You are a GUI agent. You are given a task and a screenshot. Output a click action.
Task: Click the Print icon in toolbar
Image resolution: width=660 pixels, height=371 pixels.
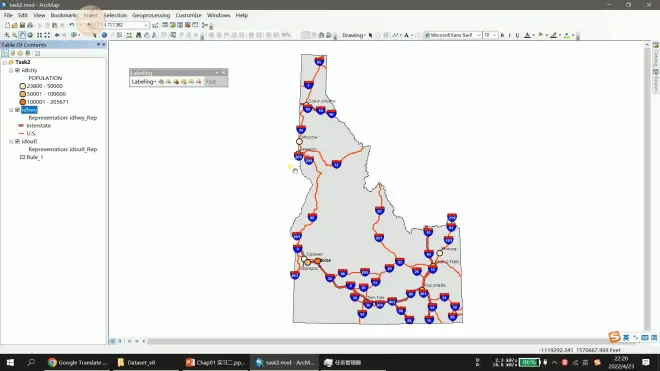30,25
